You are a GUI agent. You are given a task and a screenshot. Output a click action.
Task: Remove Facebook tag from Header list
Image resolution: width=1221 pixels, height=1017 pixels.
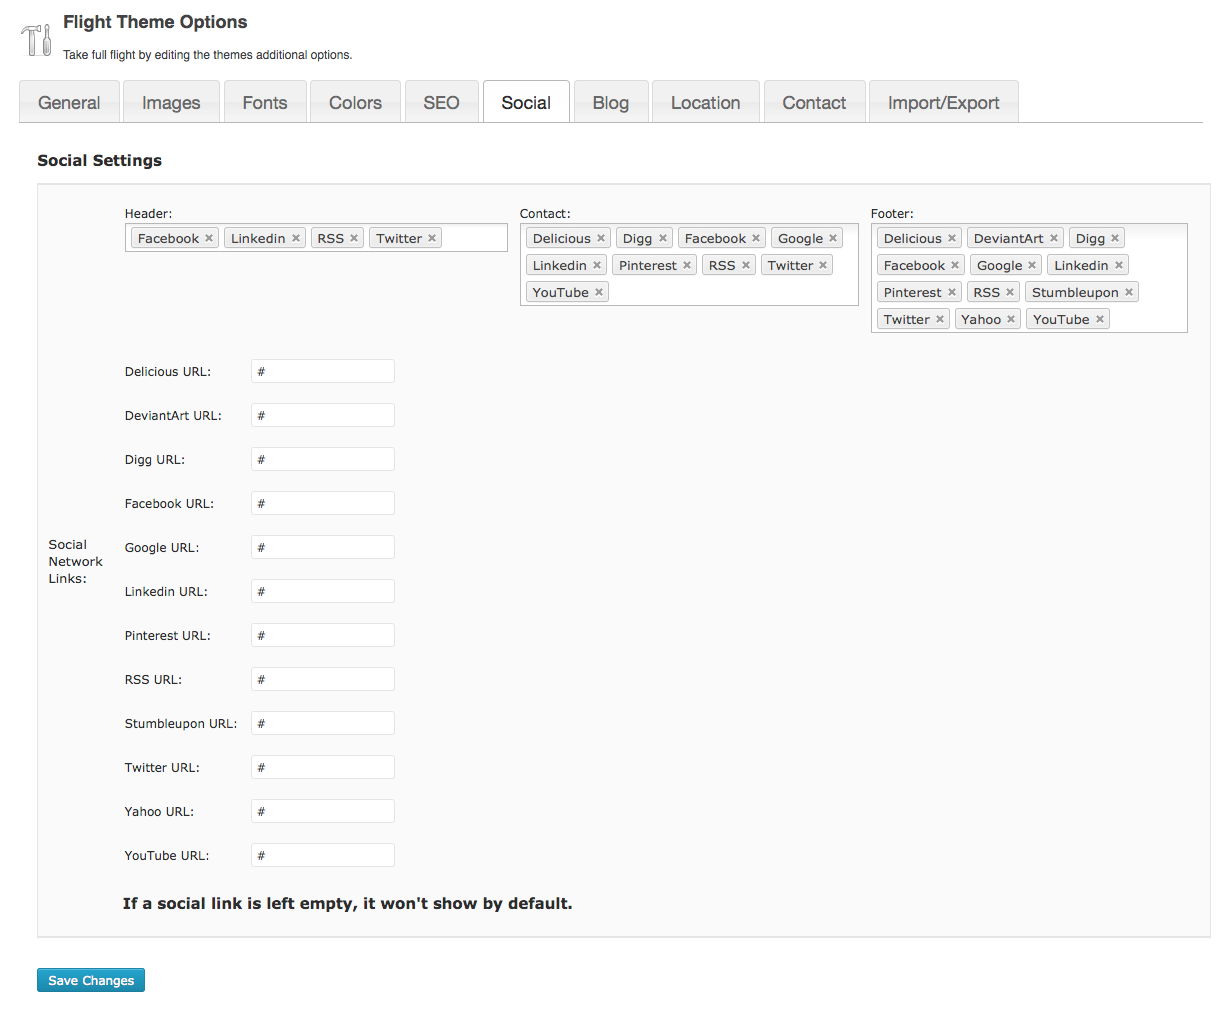click(209, 238)
